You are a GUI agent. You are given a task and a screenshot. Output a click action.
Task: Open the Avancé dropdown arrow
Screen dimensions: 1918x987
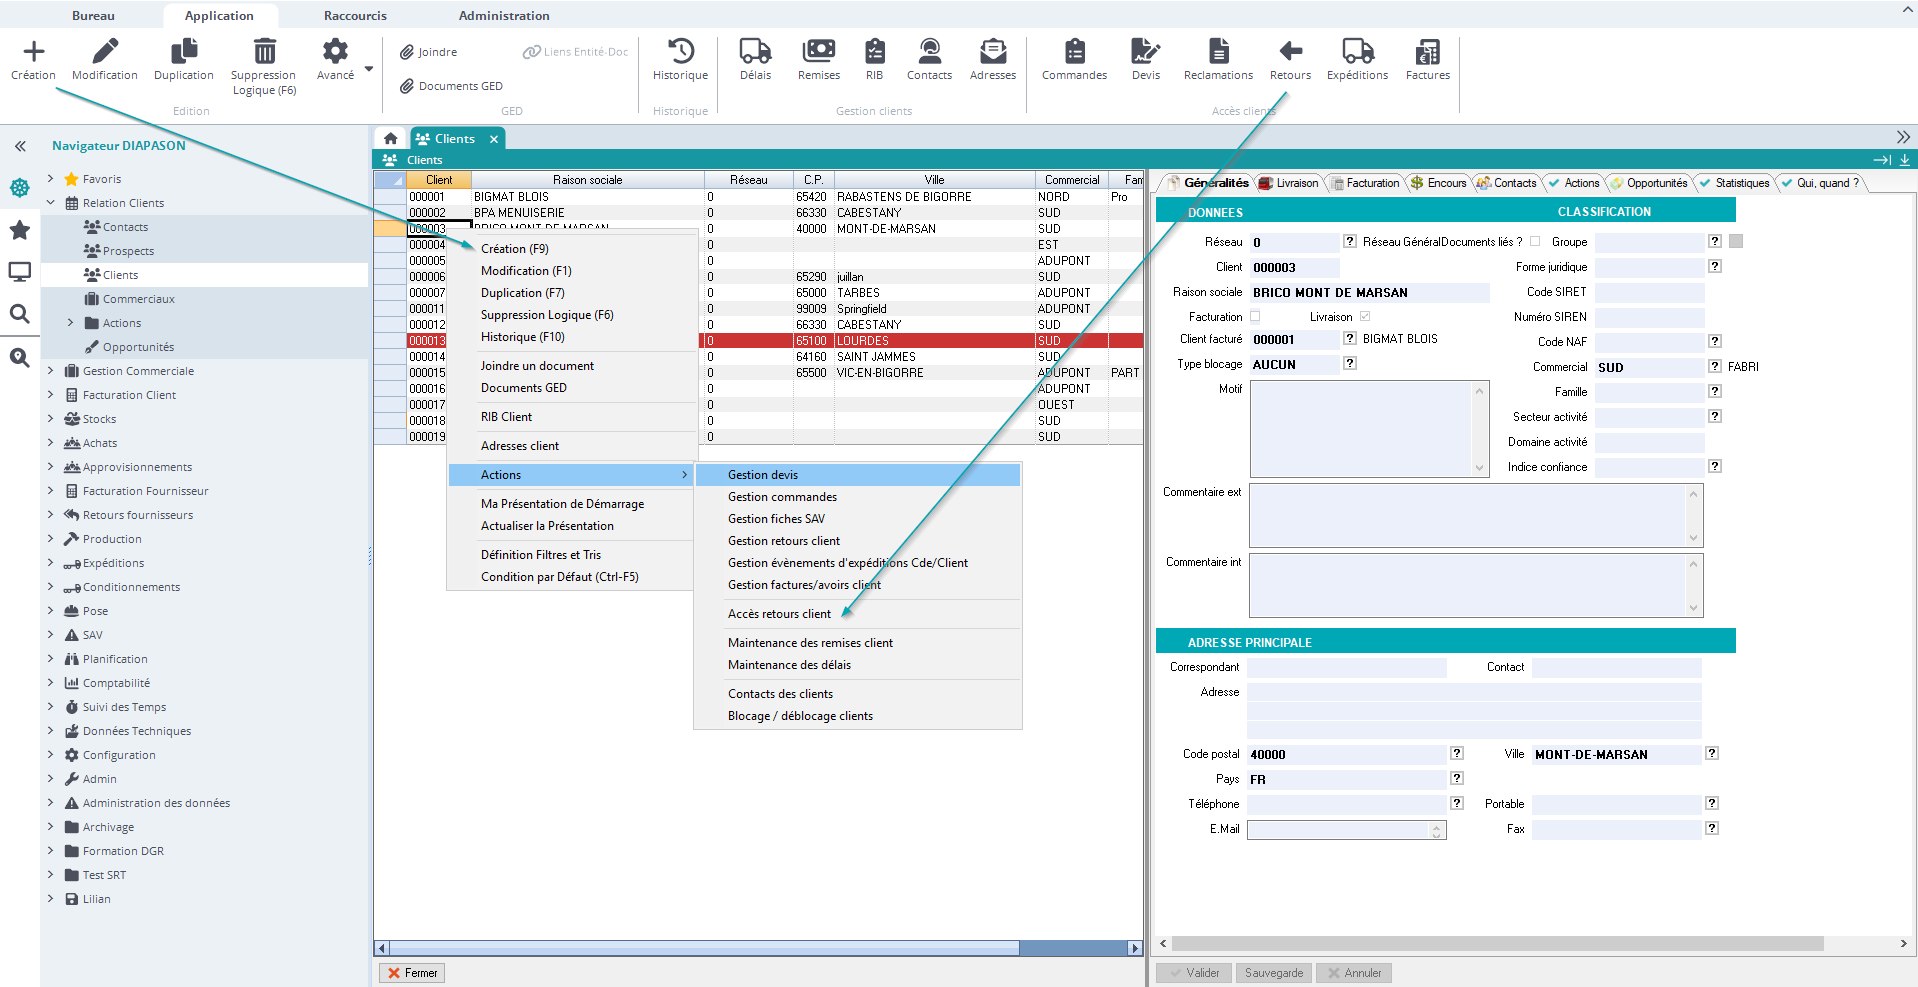pyautogui.click(x=369, y=69)
